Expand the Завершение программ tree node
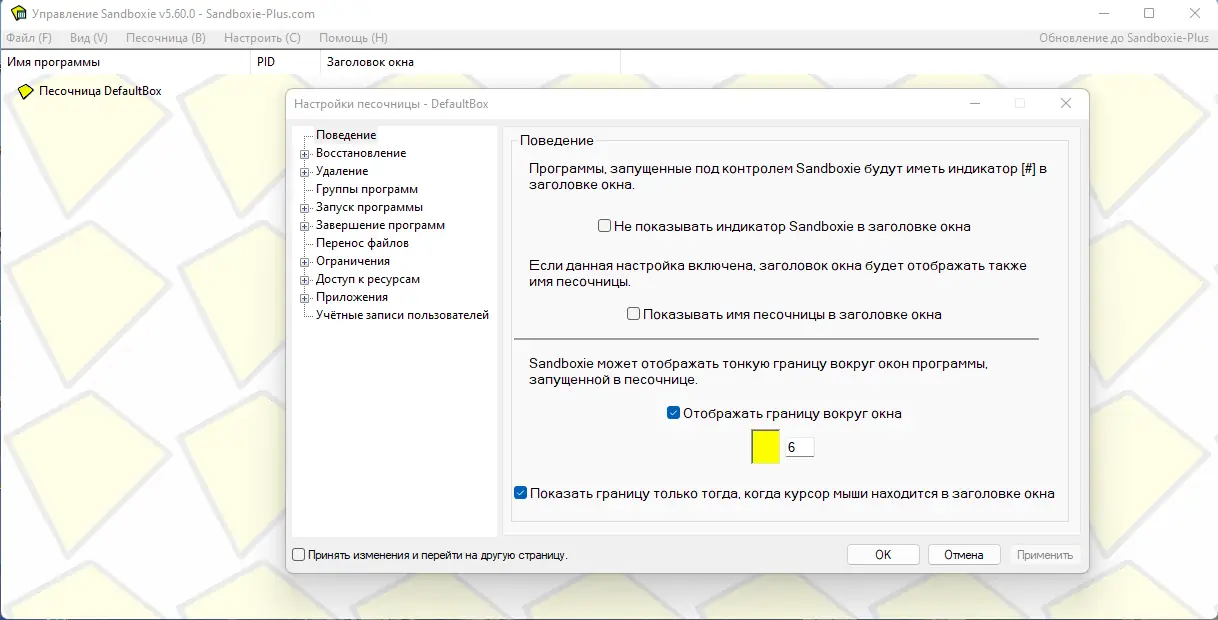The image size is (1218, 620). pos(304,226)
